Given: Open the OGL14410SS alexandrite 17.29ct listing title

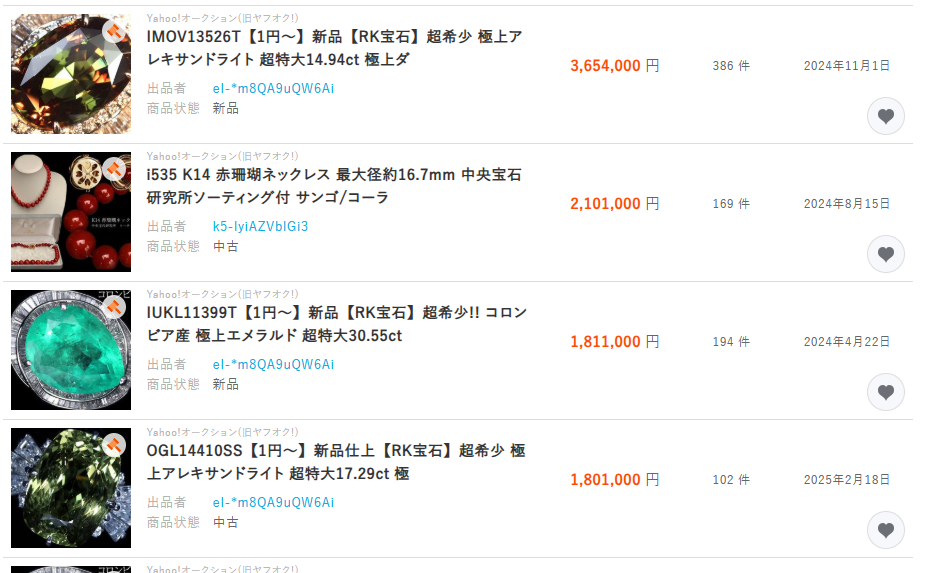Looking at the screenshot, I should 336,462.
